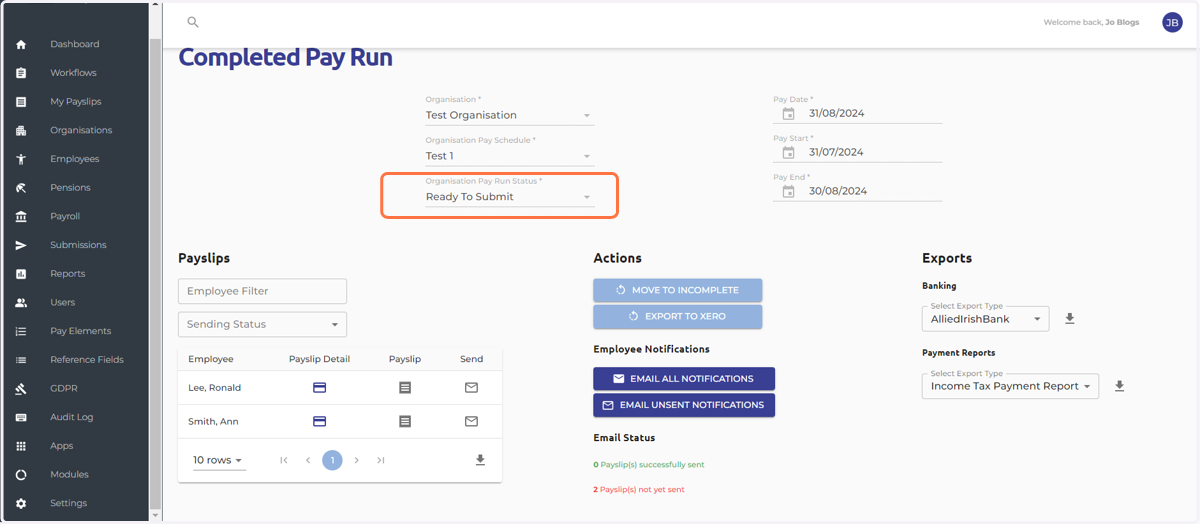Open Employees in the sidebar
The height and width of the screenshot is (524, 1200).
coord(75,159)
